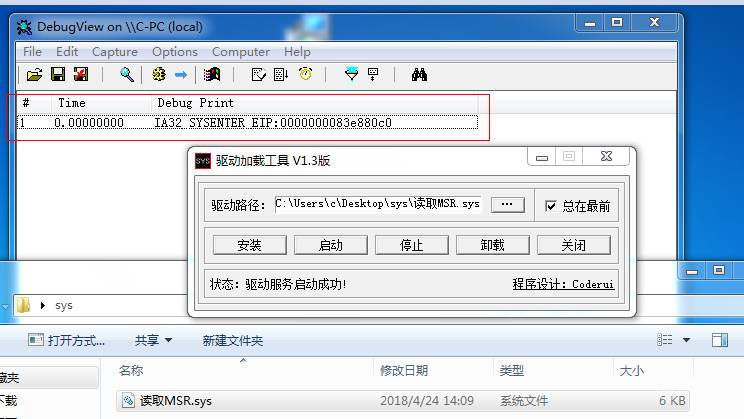The height and width of the screenshot is (419, 744).
Task: Expand the sys breadcrumb arrow
Action: pyautogui.click(x=43, y=305)
